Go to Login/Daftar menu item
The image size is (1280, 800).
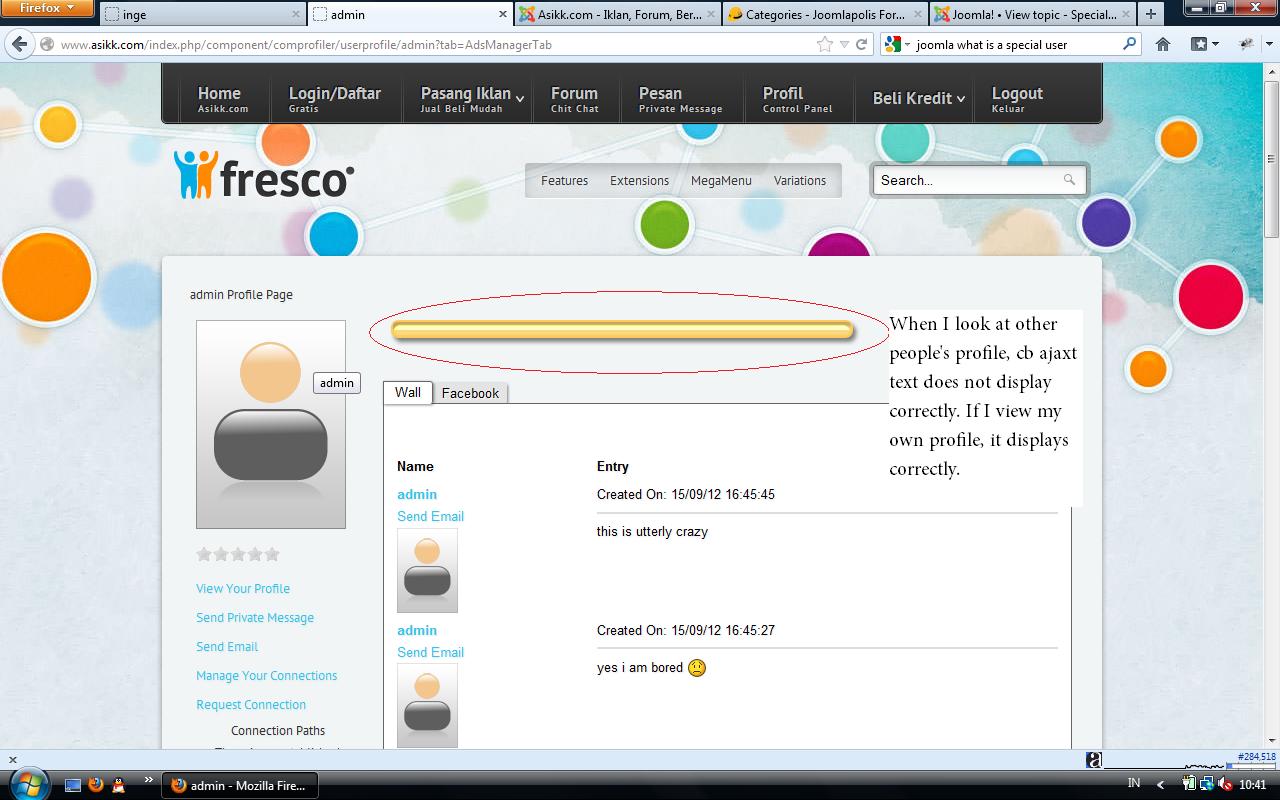tap(335, 98)
